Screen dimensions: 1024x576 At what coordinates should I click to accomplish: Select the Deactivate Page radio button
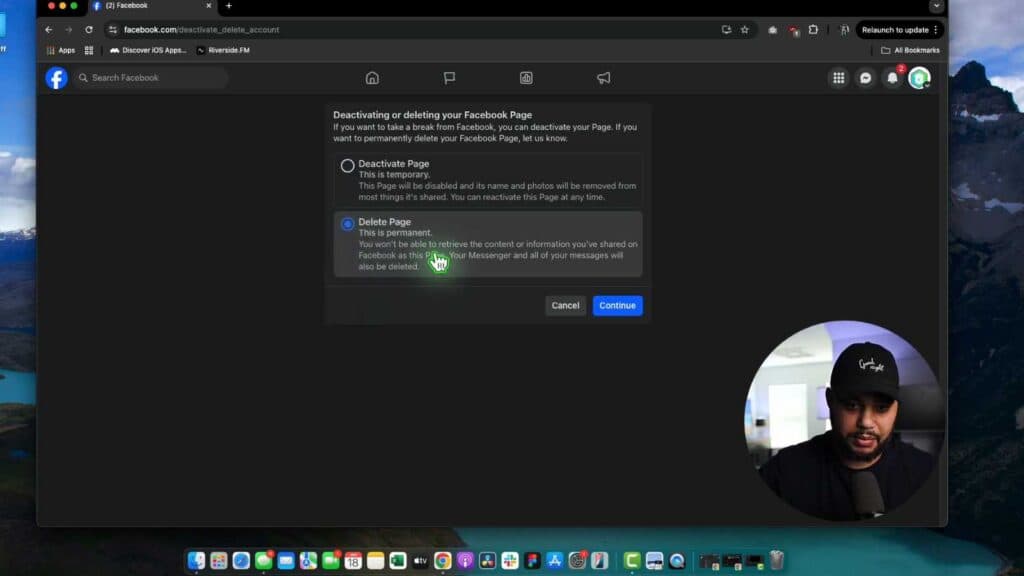(347, 166)
